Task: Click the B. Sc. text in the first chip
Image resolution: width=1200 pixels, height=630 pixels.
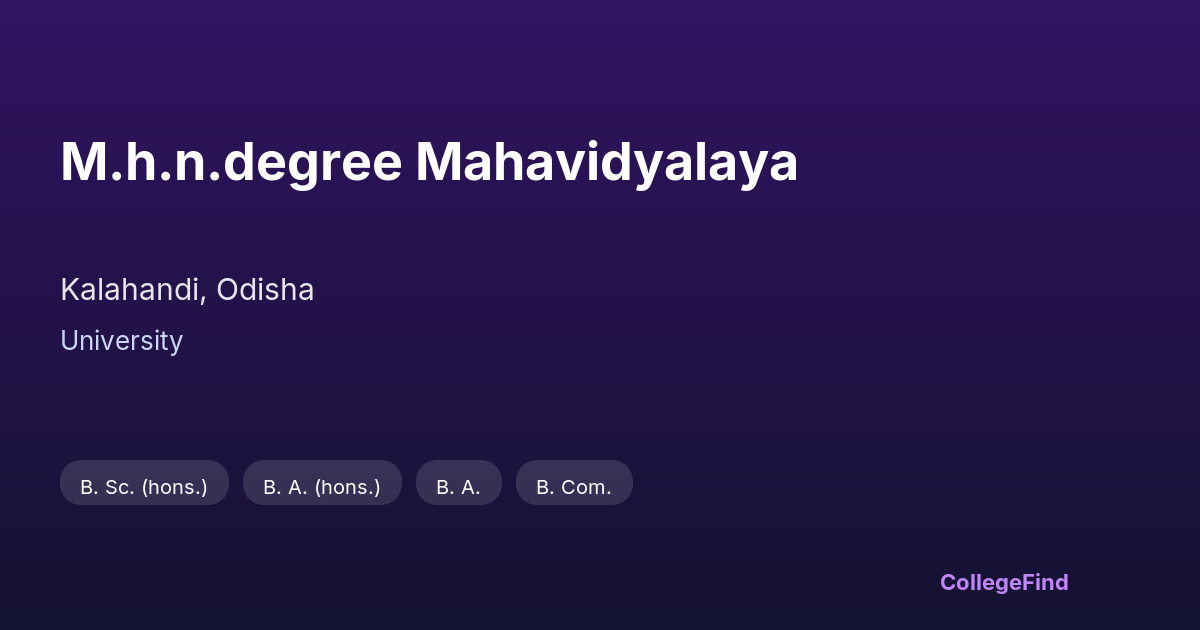Action: 107,487
